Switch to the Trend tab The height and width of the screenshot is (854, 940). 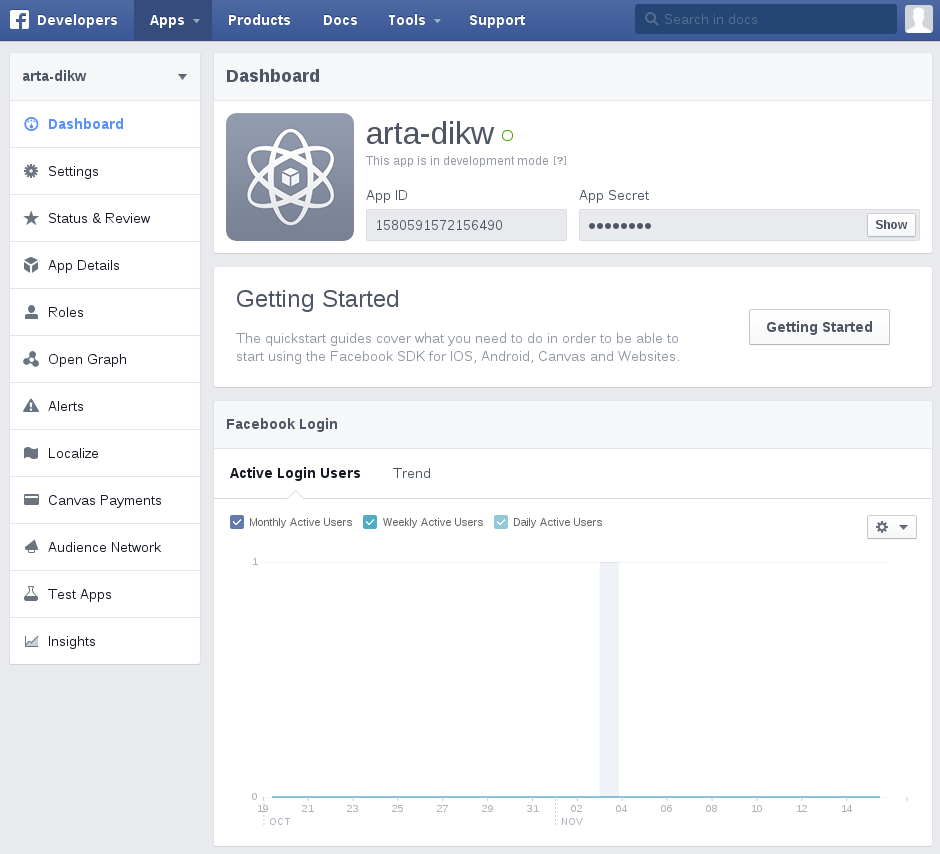pyautogui.click(x=411, y=473)
